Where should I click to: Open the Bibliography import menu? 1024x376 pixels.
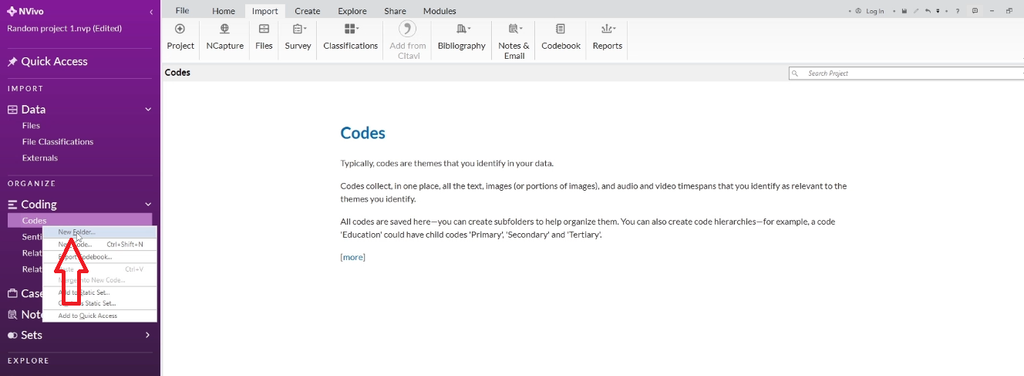(x=461, y=38)
